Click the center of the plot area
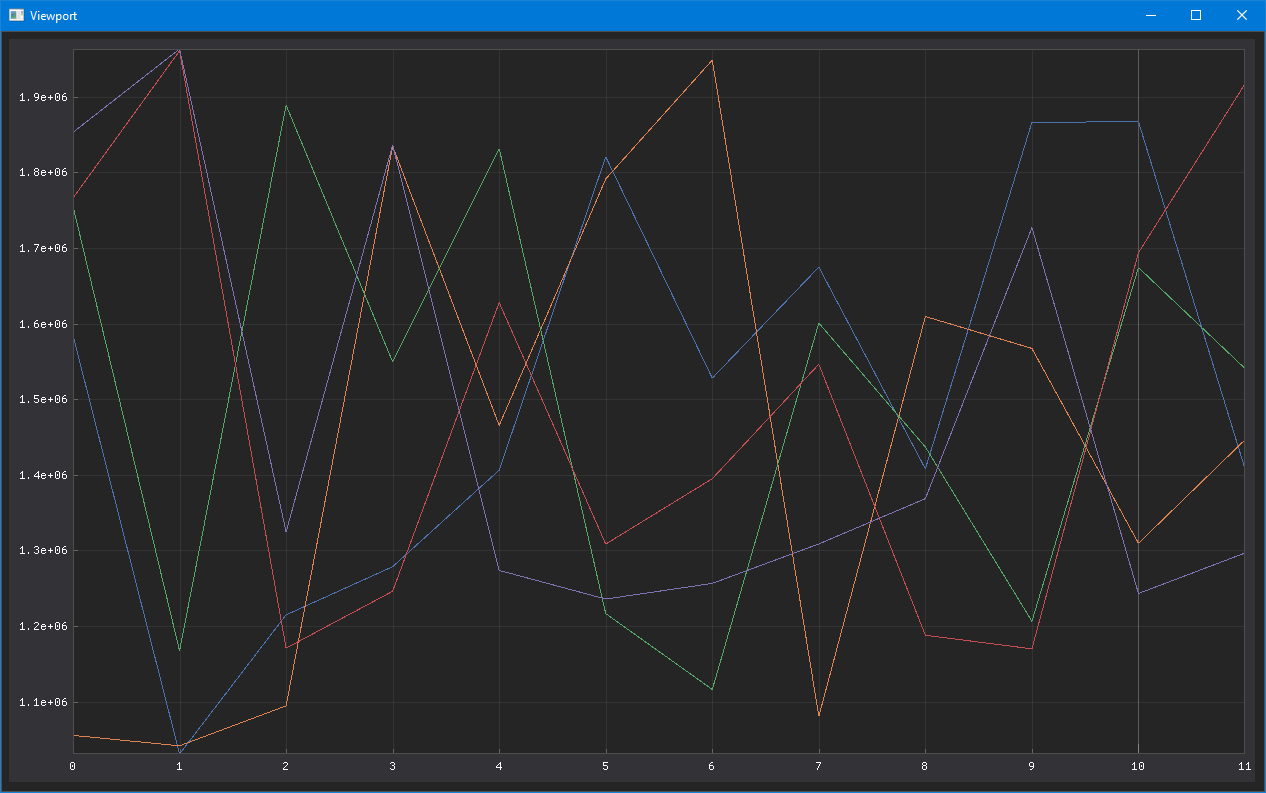The image size is (1266, 793). pyautogui.click(x=658, y=400)
